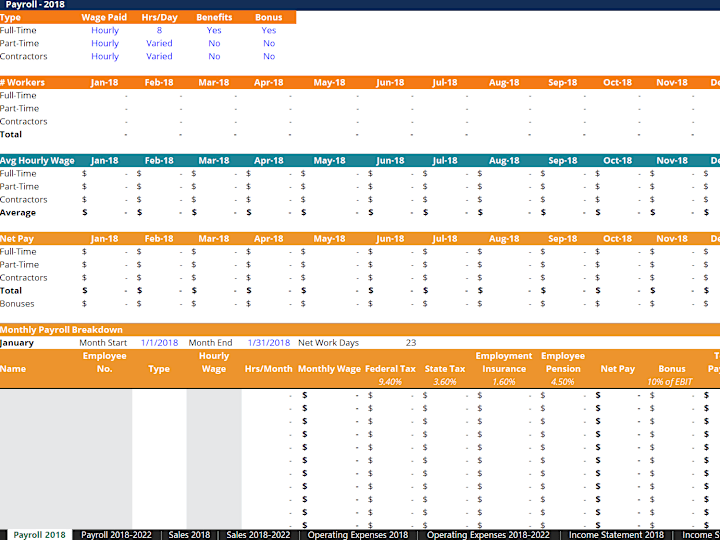The height and width of the screenshot is (540, 720).
Task: Select 'Jan-18' in the # Workers header row
Action: click(x=104, y=83)
